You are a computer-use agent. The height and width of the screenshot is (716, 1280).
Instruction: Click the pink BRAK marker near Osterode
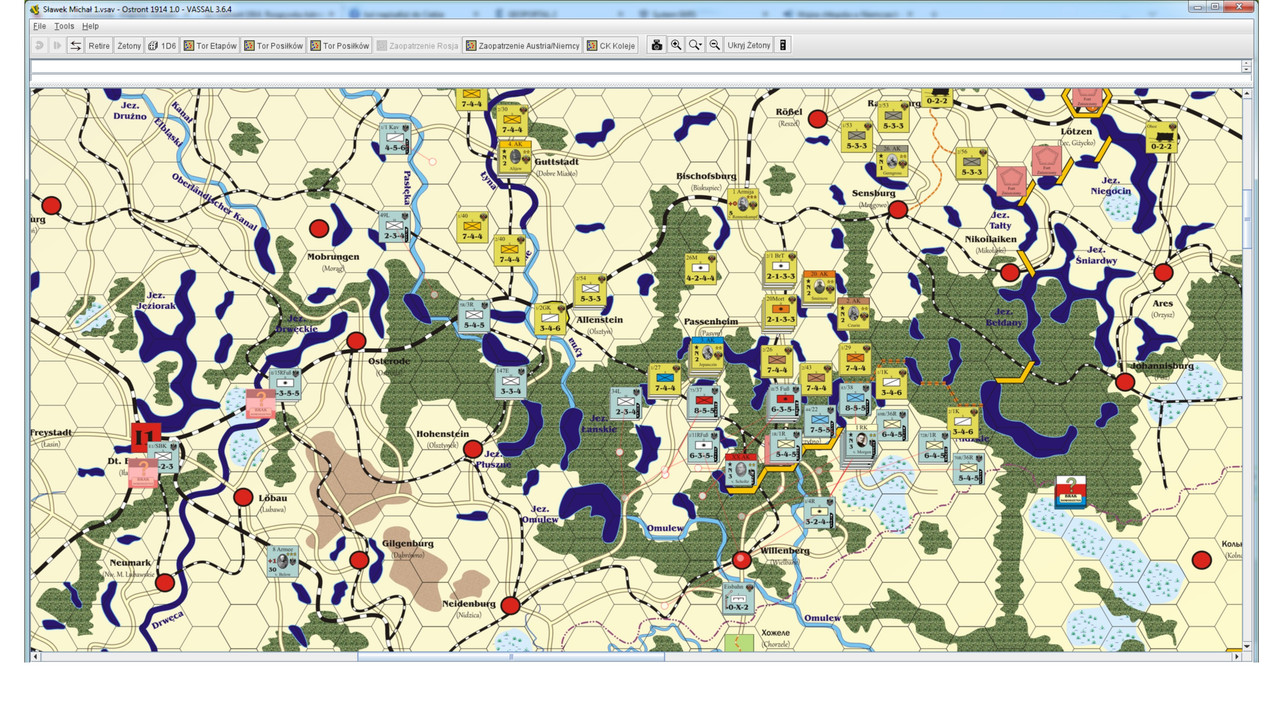260,403
